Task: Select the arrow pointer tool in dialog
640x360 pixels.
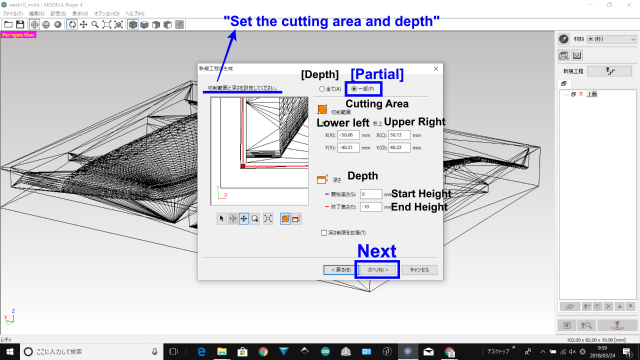Action: [x=222, y=219]
